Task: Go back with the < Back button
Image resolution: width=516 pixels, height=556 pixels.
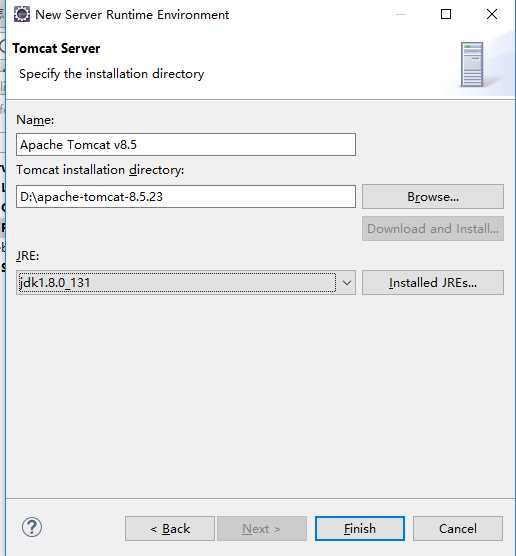Action: click(170, 529)
